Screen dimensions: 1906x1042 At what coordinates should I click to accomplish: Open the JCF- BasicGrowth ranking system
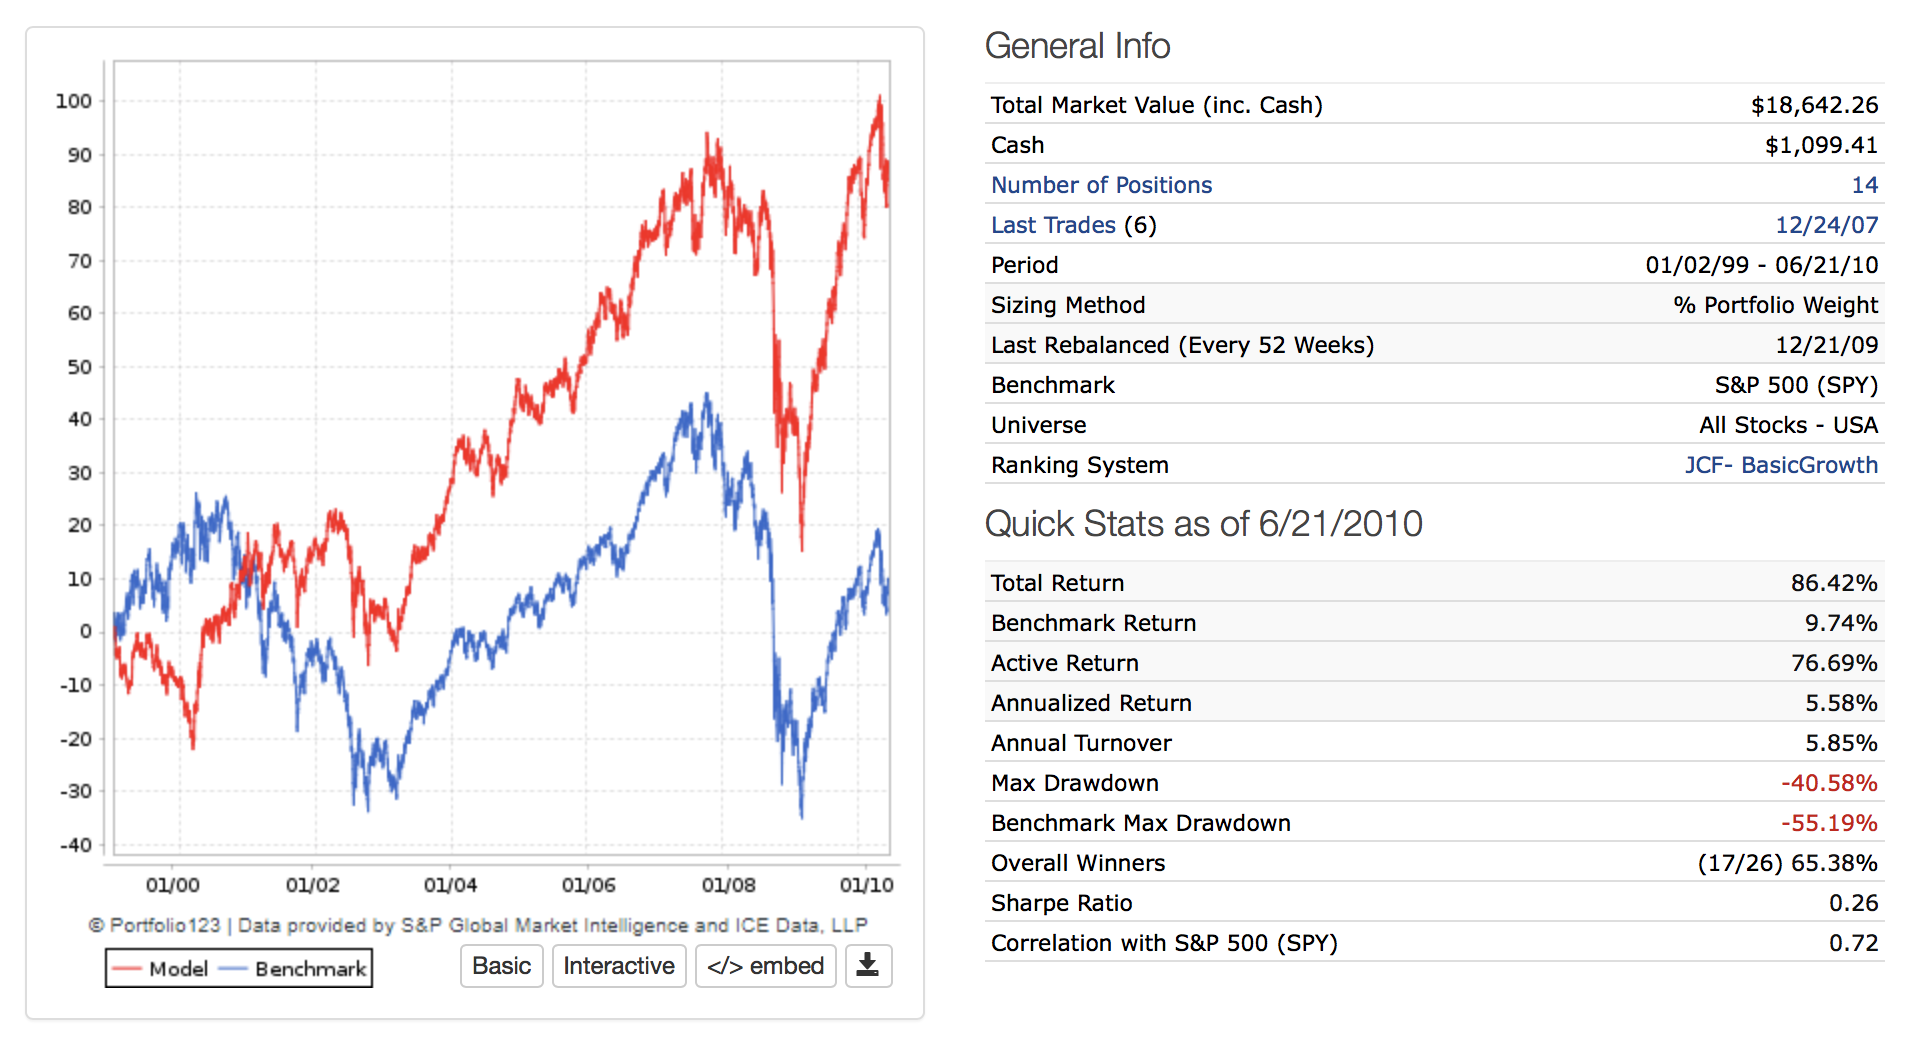[x=1780, y=465]
